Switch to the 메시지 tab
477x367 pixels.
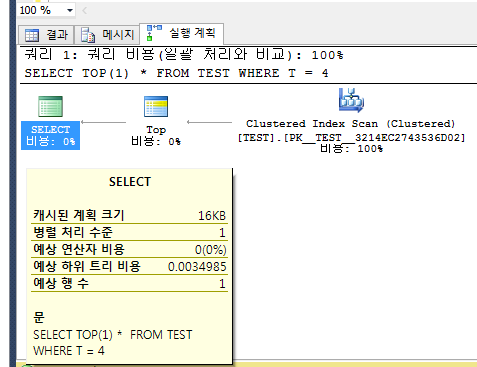[x=106, y=35]
